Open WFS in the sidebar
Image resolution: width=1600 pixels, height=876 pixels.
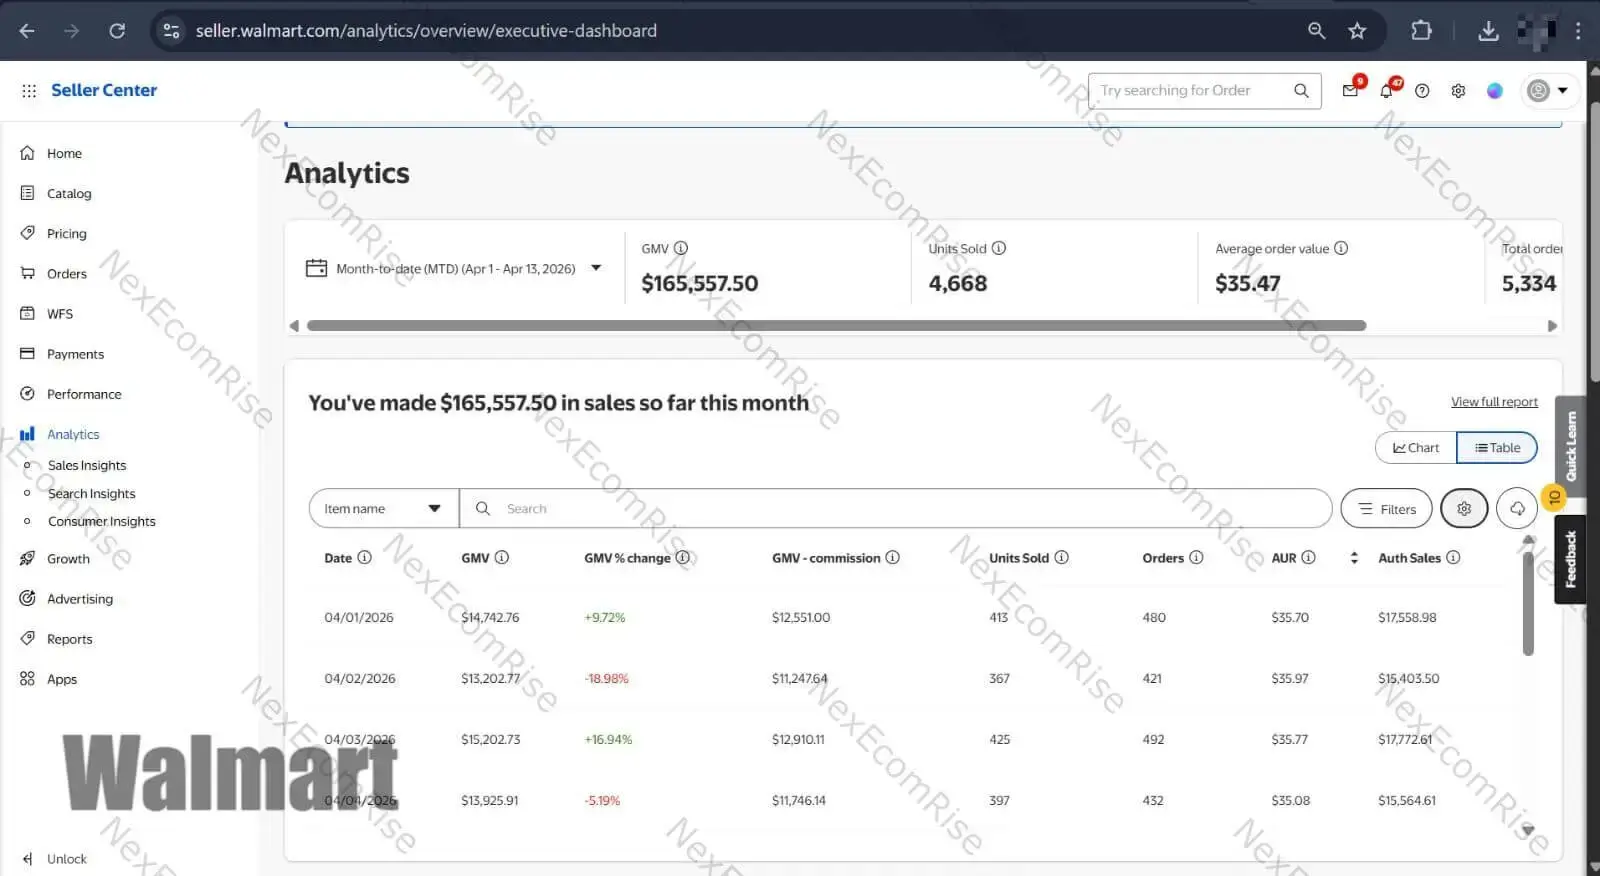[x=60, y=314]
